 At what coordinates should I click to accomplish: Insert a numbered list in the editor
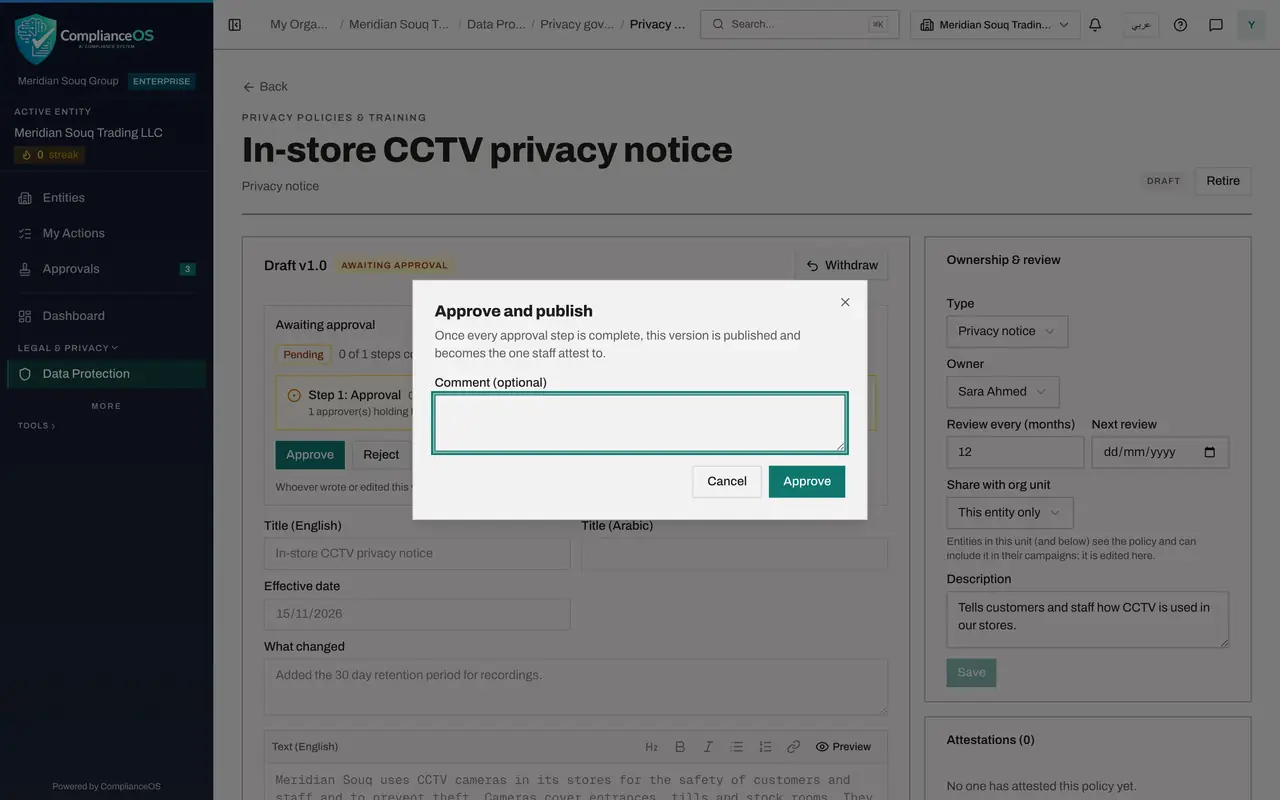(765, 747)
